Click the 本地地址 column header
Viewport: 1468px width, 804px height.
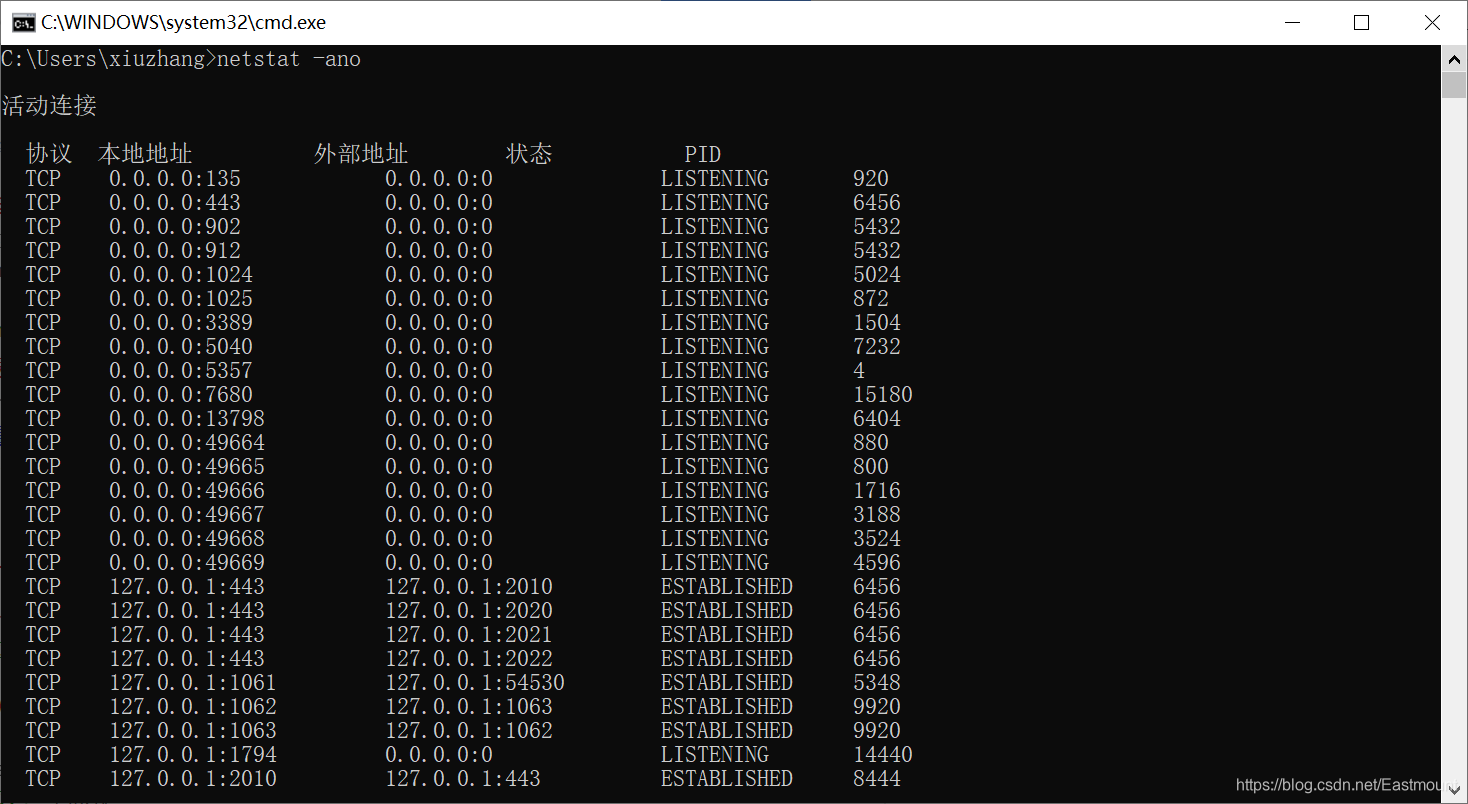coord(145,154)
